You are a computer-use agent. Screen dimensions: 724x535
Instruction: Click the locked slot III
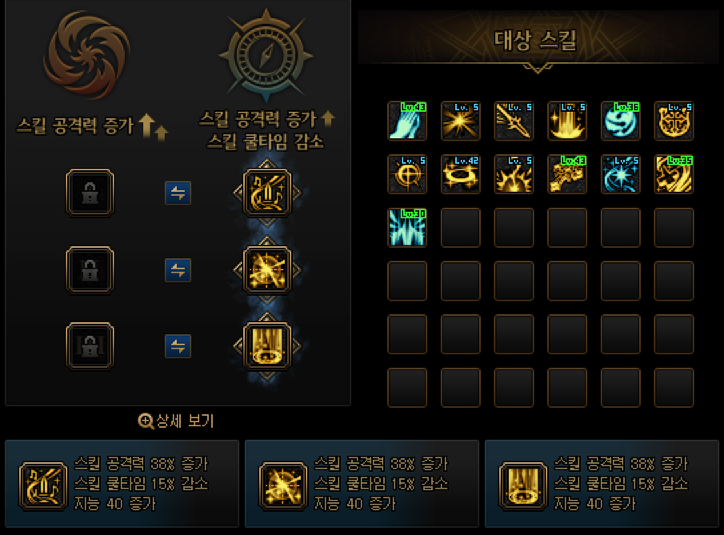[90, 346]
